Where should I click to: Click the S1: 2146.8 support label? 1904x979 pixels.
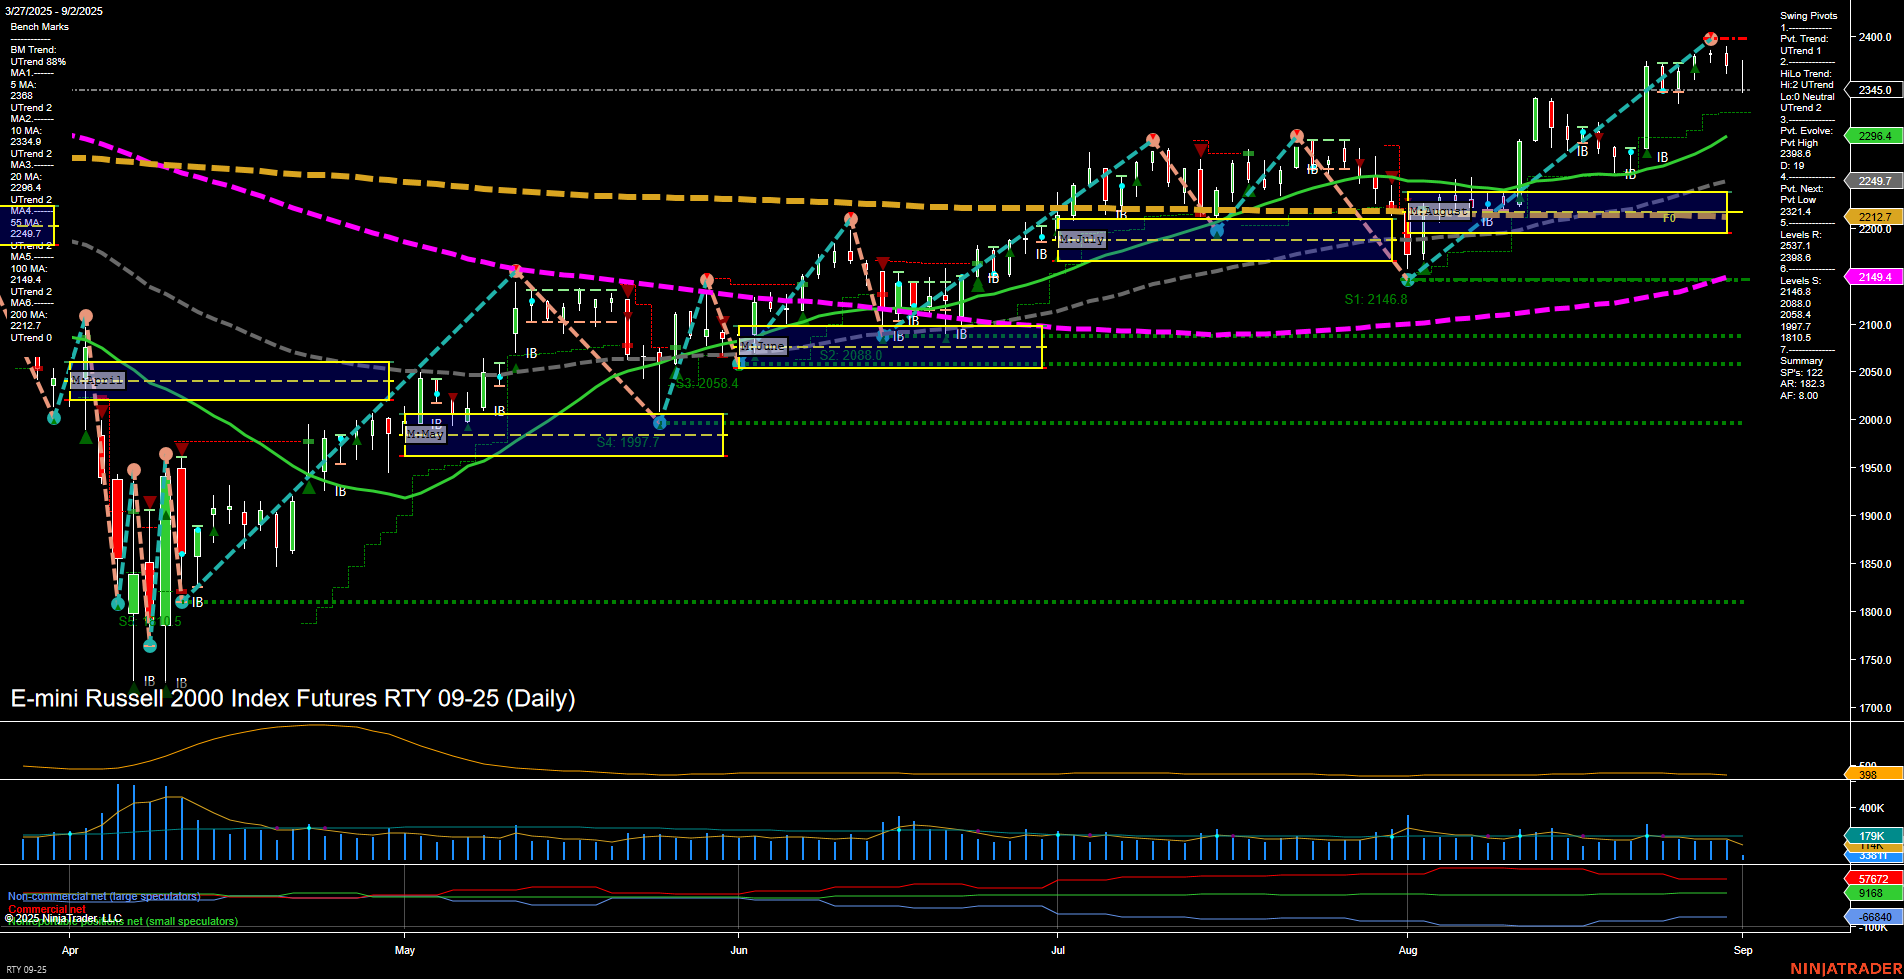tap(1377, 298)
